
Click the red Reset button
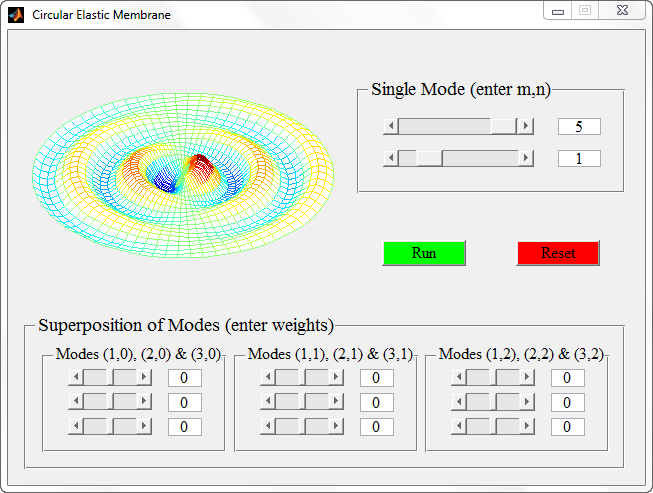(x=558, y=253)
